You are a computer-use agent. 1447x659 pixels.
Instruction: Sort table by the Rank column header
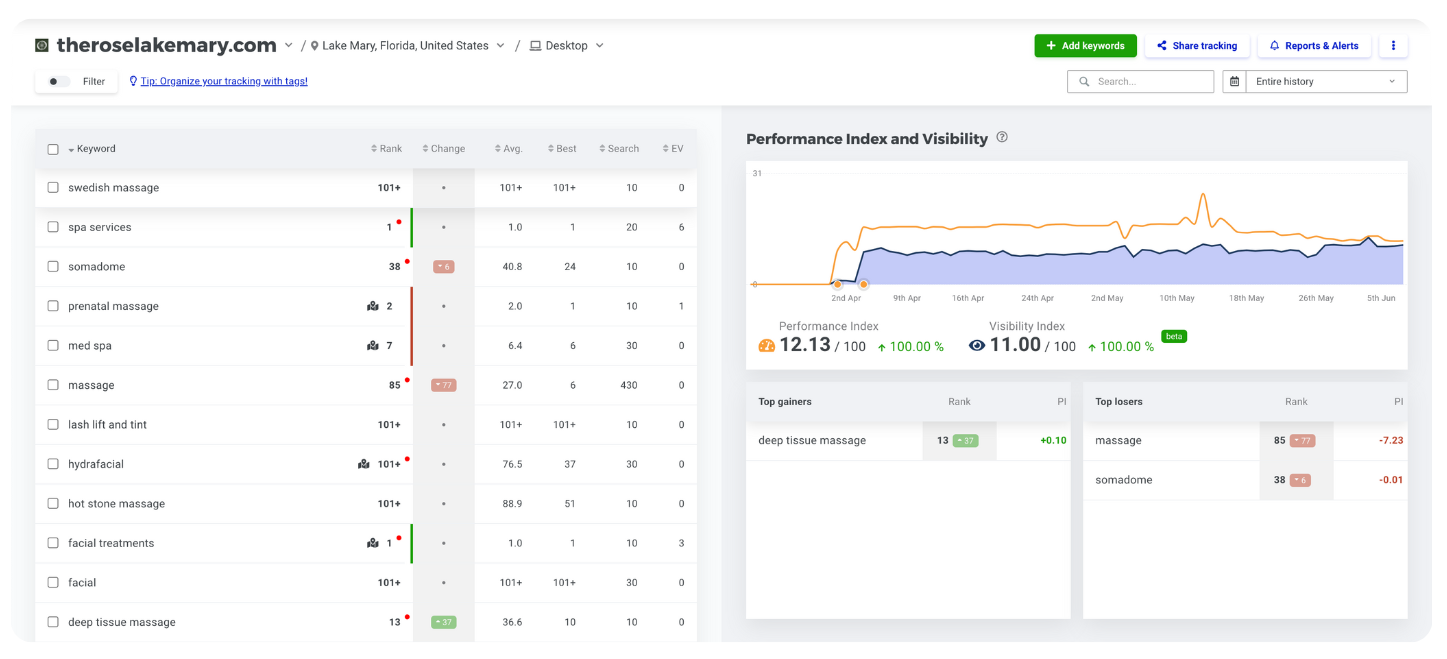[386, 149]
